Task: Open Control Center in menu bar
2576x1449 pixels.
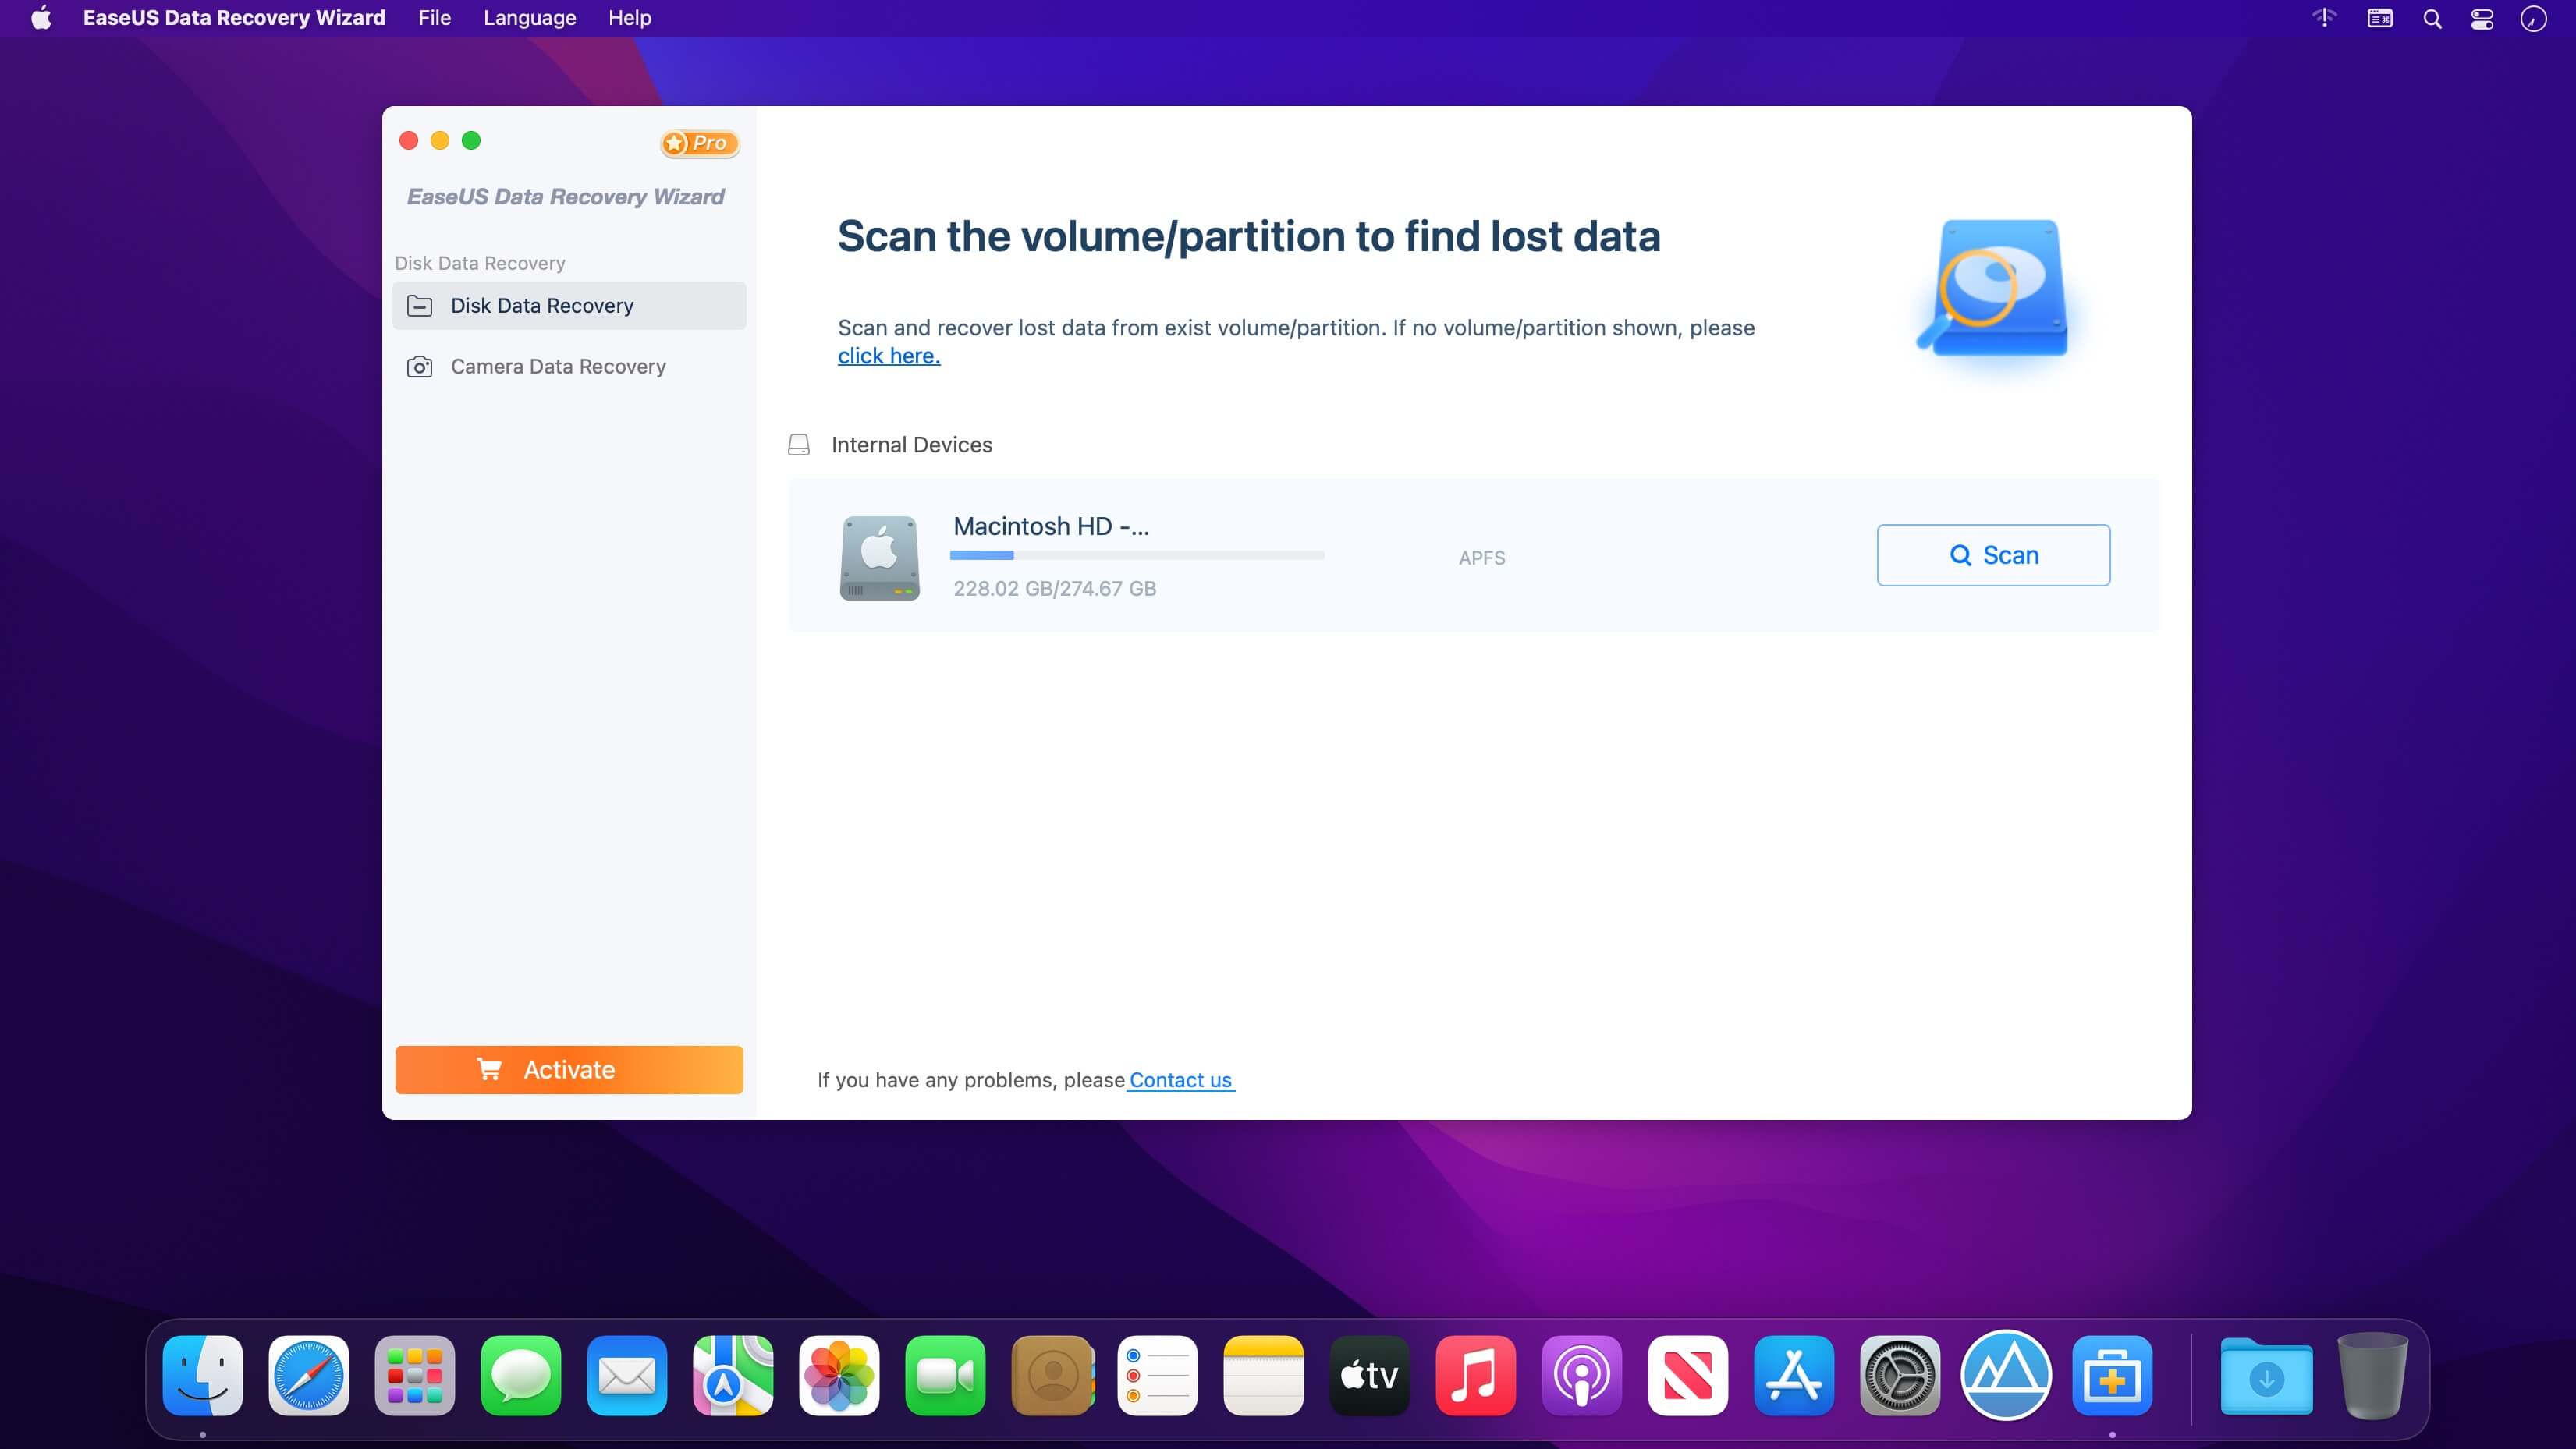Action: 2482,18
